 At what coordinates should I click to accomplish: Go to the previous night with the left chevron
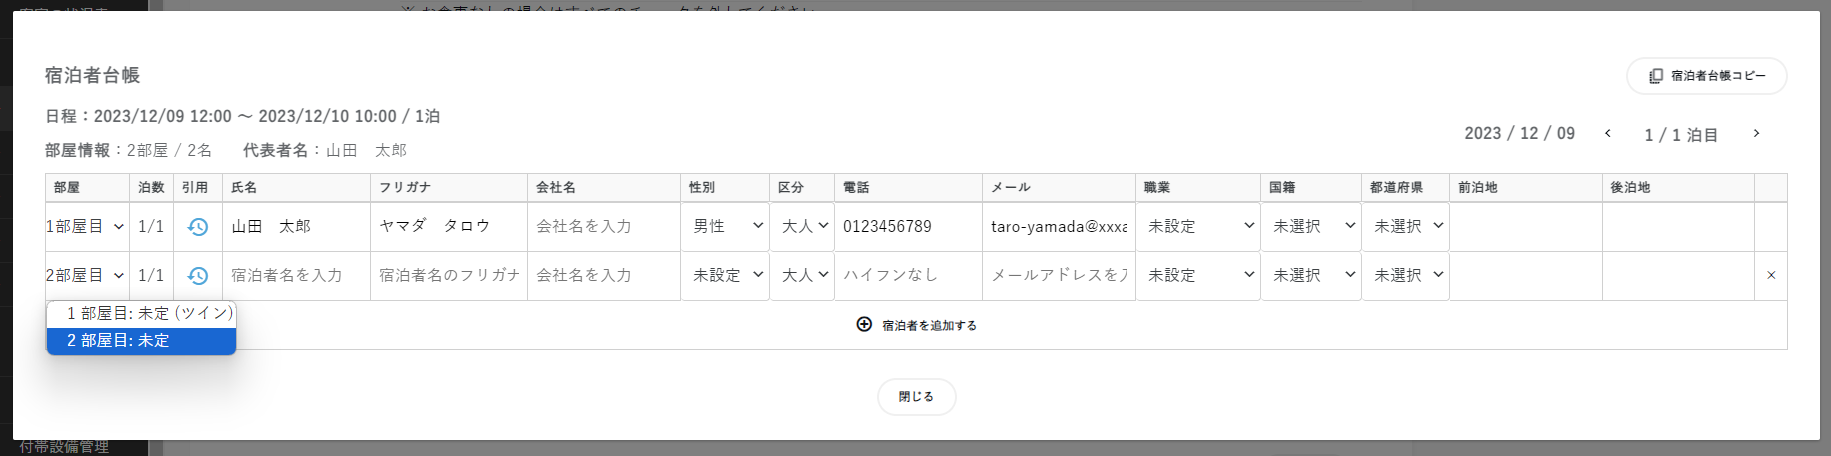(1607, 134)
